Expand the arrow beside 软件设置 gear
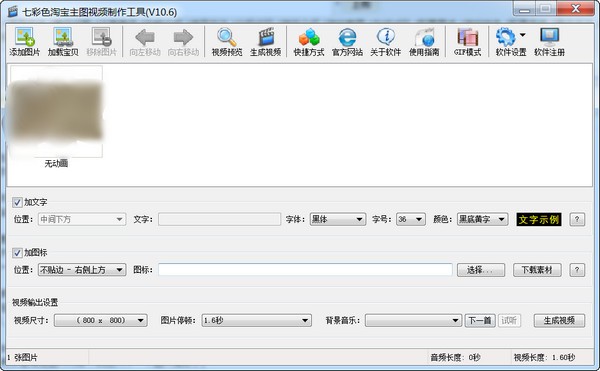 (x=523, y=35)
